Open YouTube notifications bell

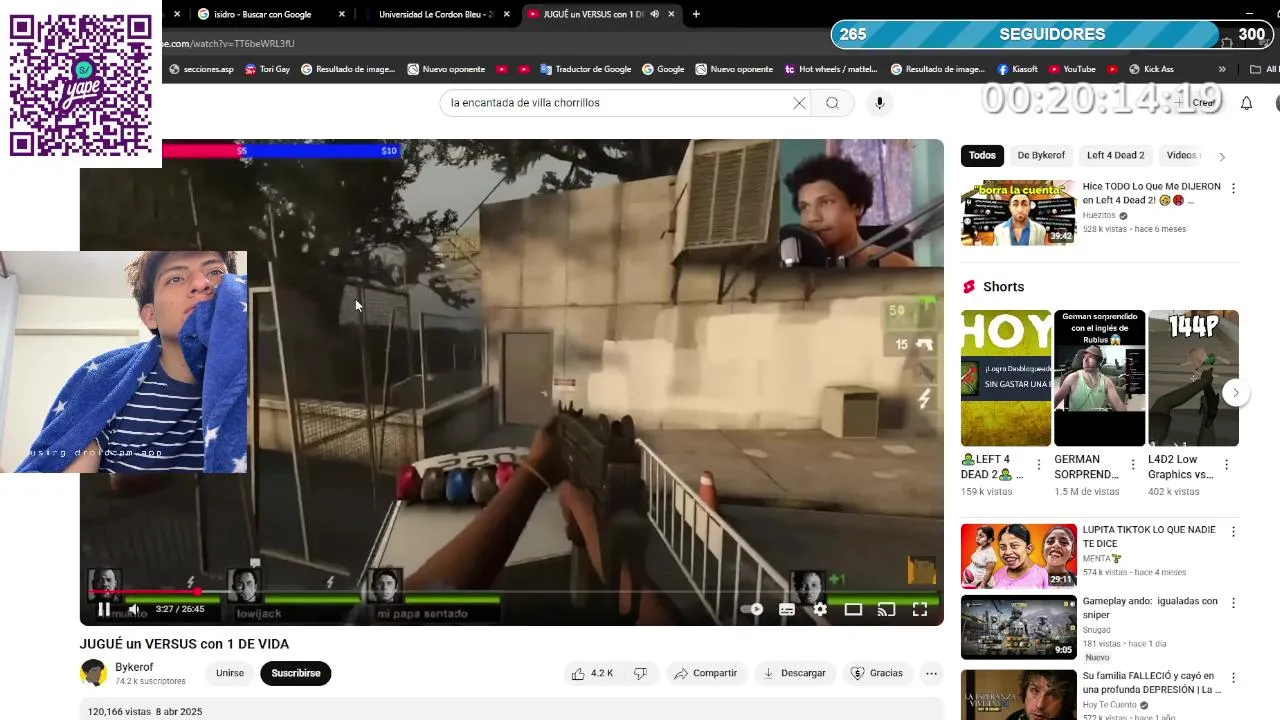point(1247,103)
